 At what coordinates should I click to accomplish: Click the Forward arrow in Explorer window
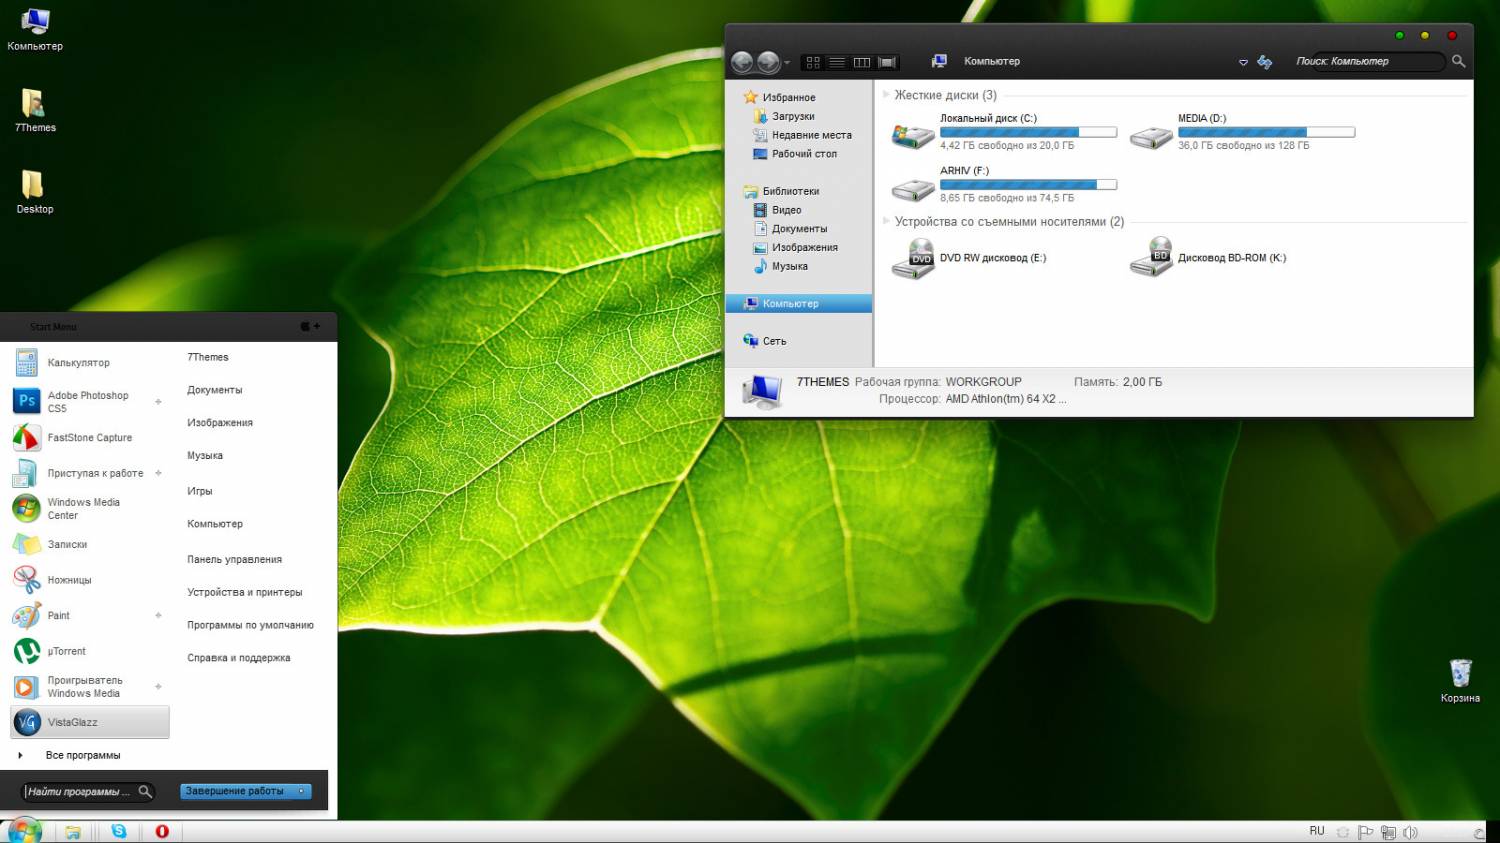tap(768, 62)
